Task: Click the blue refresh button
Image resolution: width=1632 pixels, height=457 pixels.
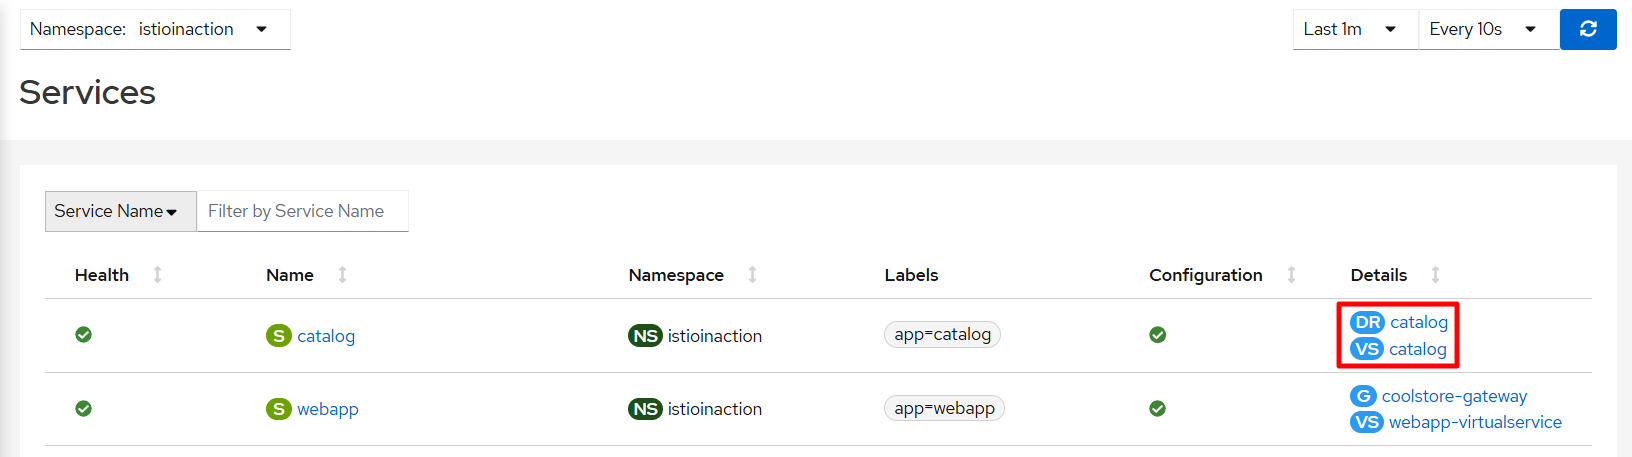Action: (1588, 29)
